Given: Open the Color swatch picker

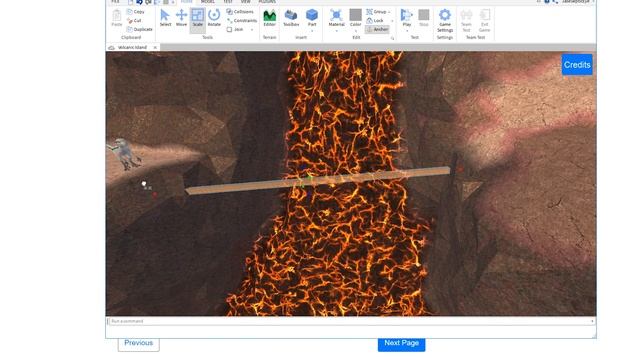Looking at the screenshot, I should tap(356, 15).
